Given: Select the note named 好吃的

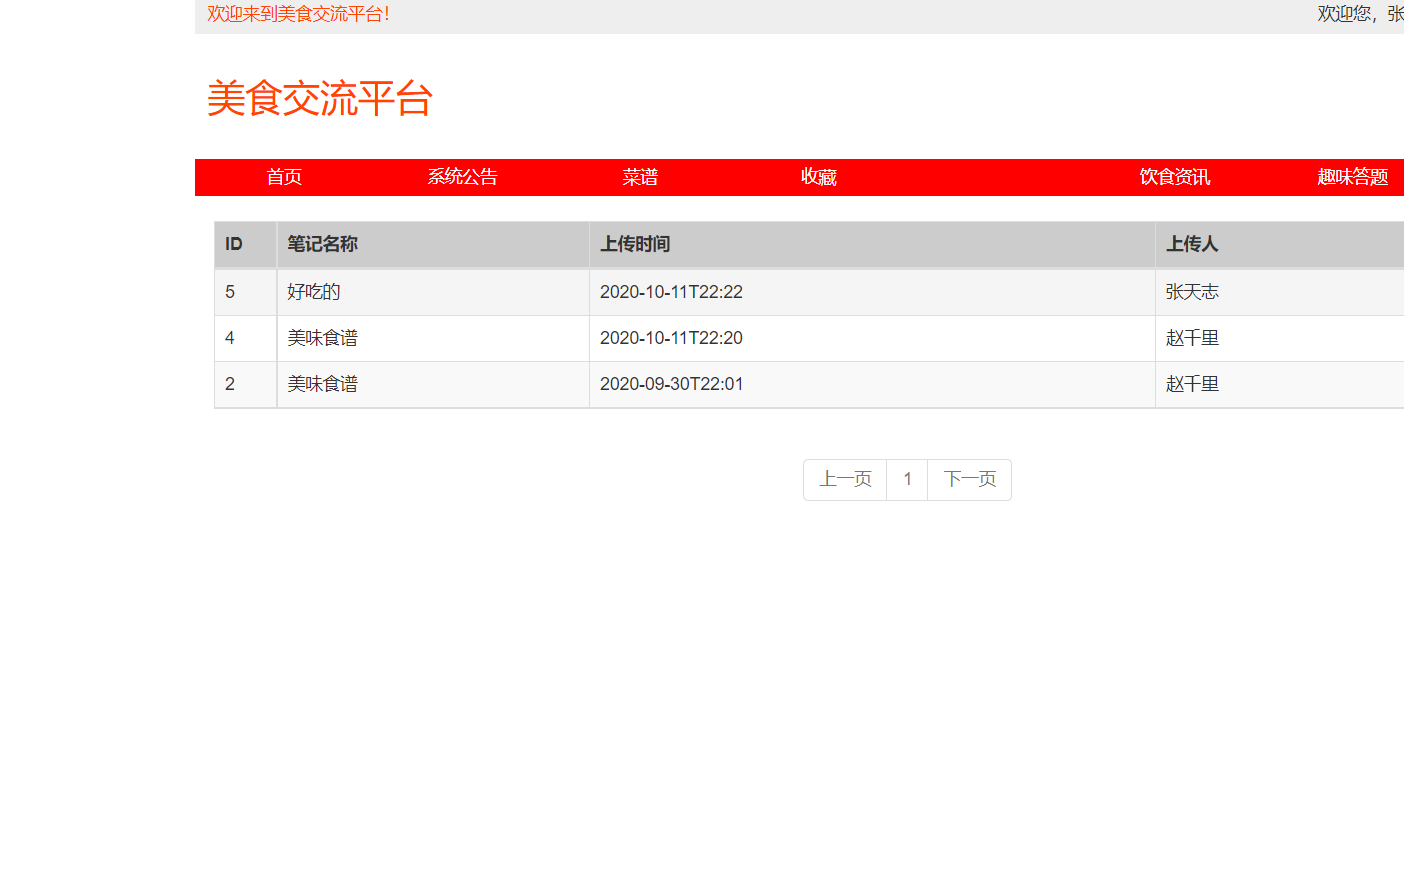Looking at the screenshot, I should tap(314, 292).
